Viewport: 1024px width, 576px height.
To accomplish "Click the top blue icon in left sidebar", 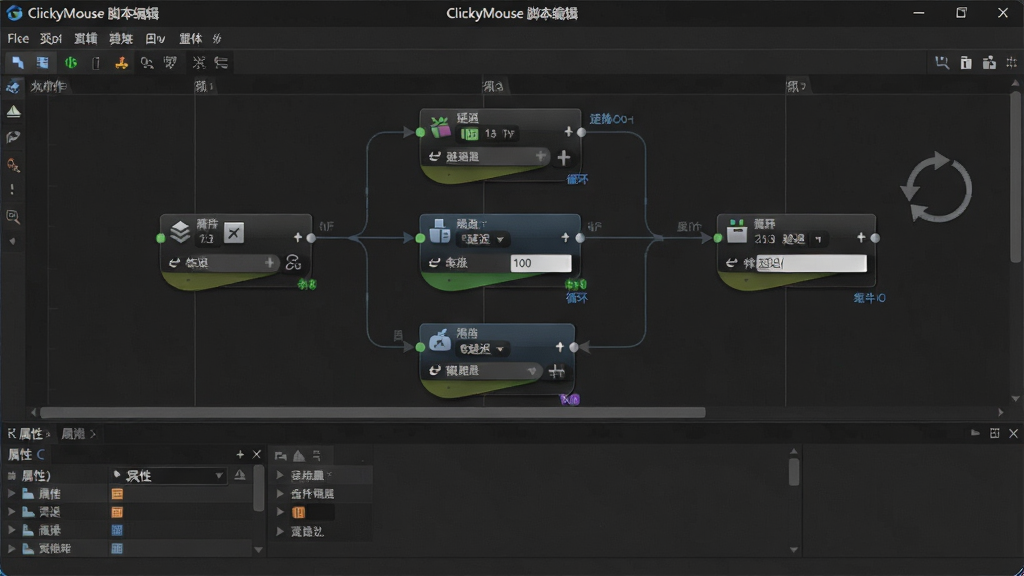I will point(12,87).
